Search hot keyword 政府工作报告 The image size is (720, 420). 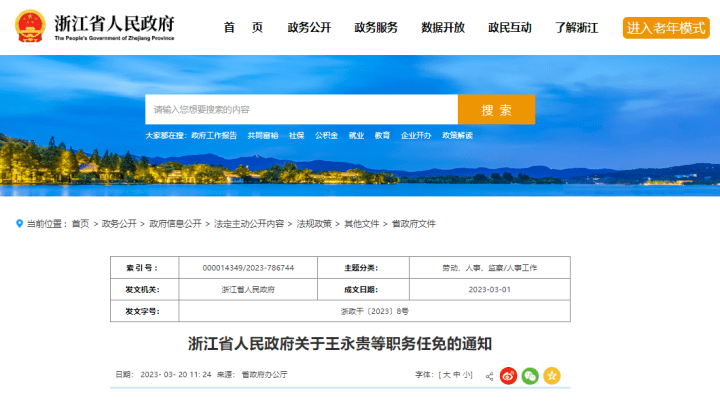[214, 135]
